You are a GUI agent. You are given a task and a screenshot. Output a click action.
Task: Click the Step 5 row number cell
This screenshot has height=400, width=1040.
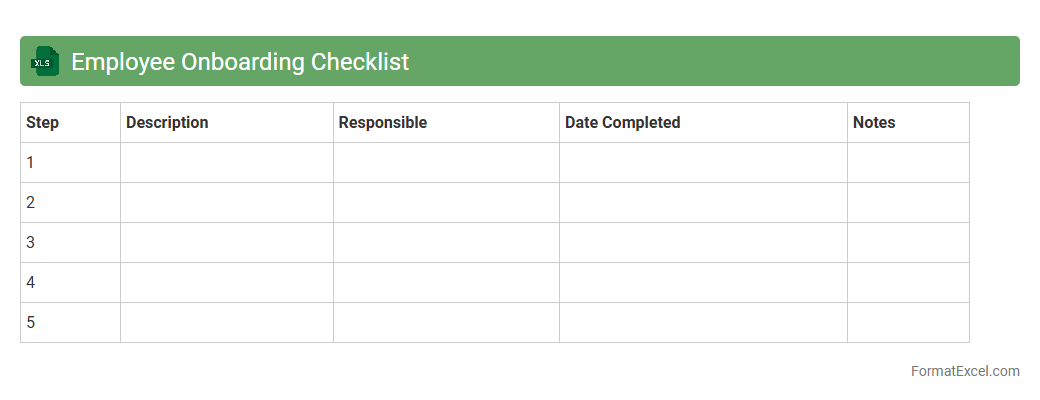70,323
